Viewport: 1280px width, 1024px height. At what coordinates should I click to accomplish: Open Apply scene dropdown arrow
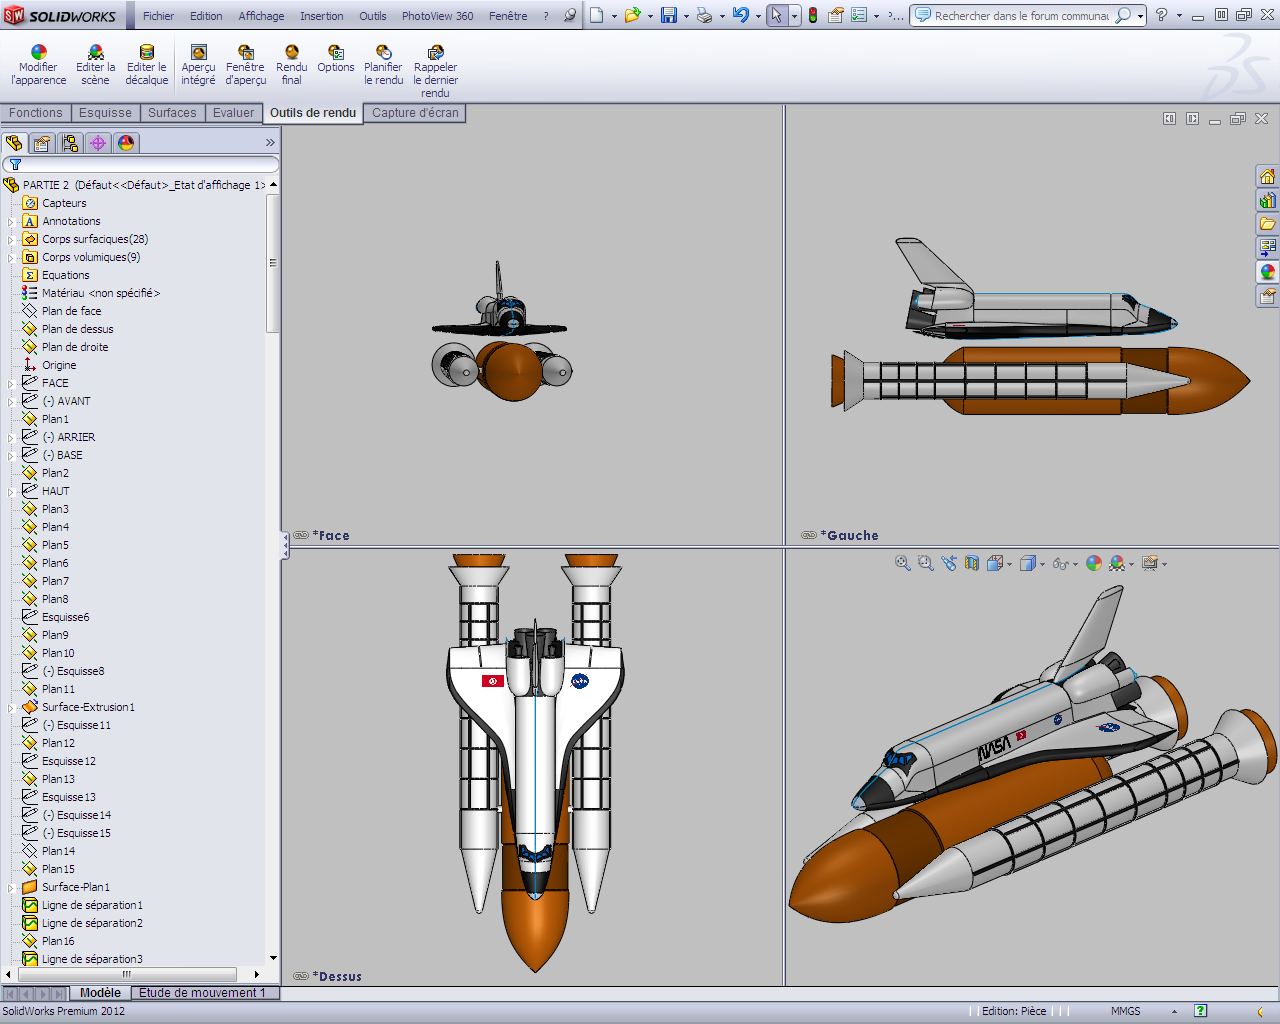point(1132,565)
